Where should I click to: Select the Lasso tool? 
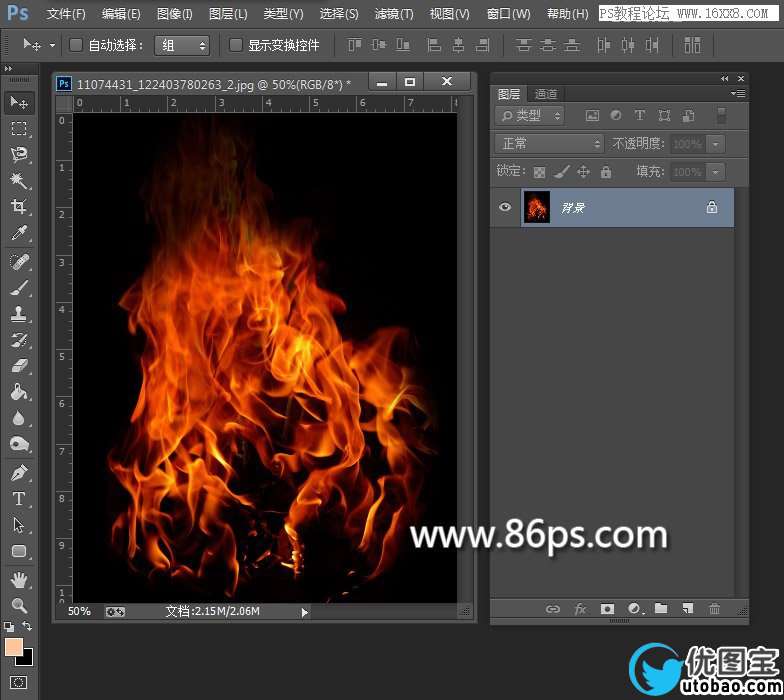point(19,154)
